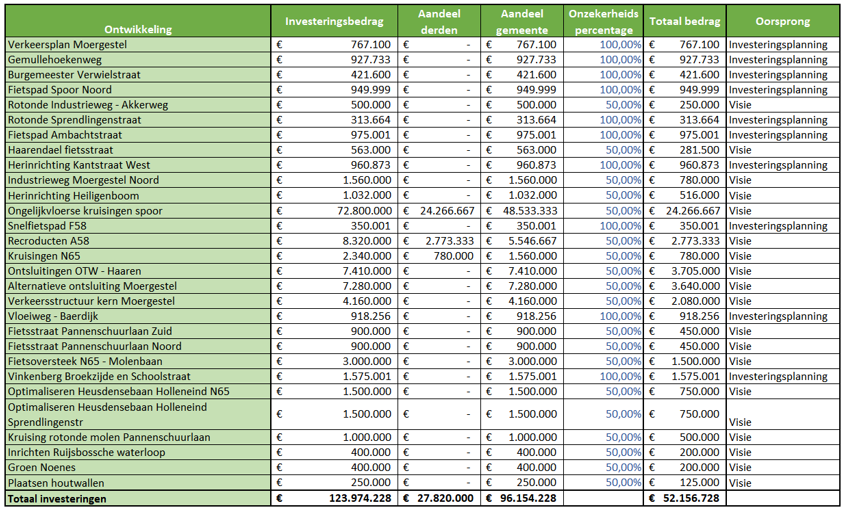Click the Aandeel derden header cell

[x=438, y=21]
